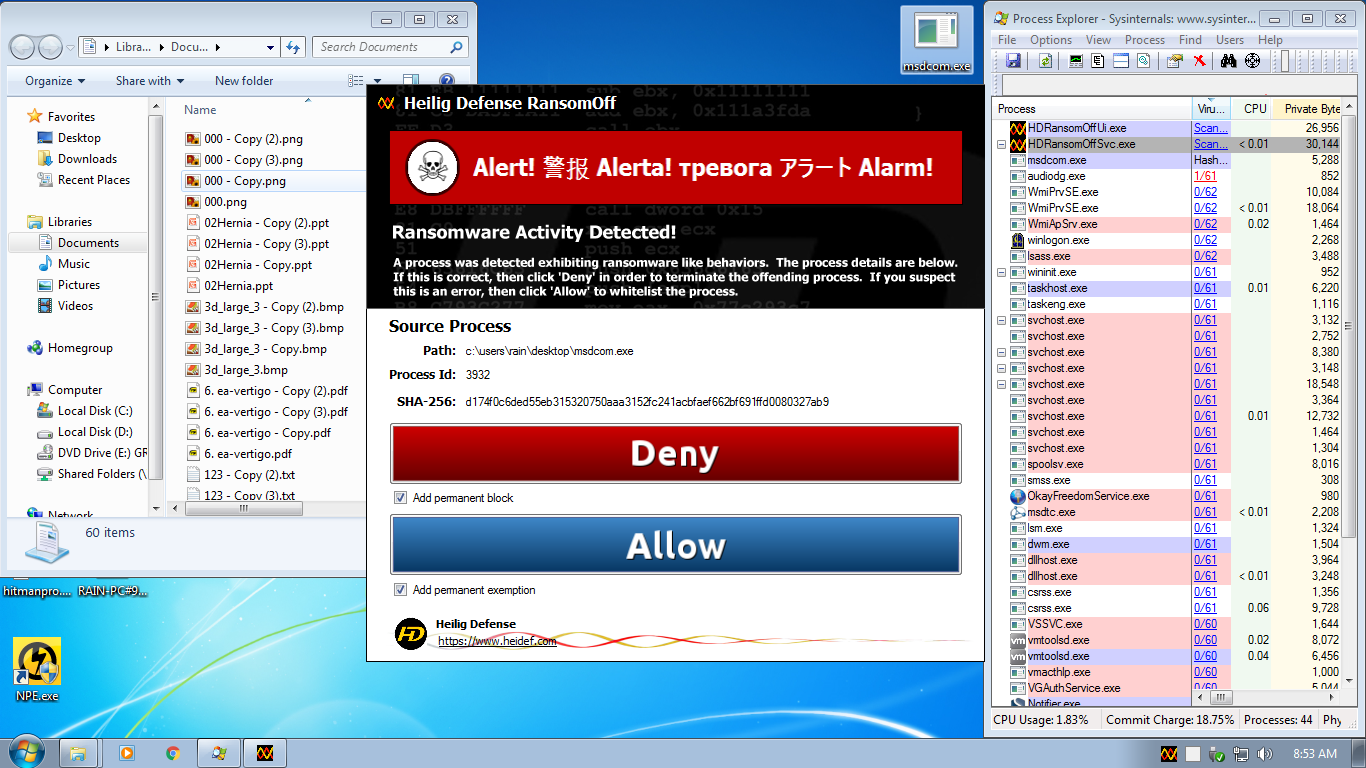
Task: Select the winlogon.exe process row
Action: pyautogui.click(x=1168, y=240)
